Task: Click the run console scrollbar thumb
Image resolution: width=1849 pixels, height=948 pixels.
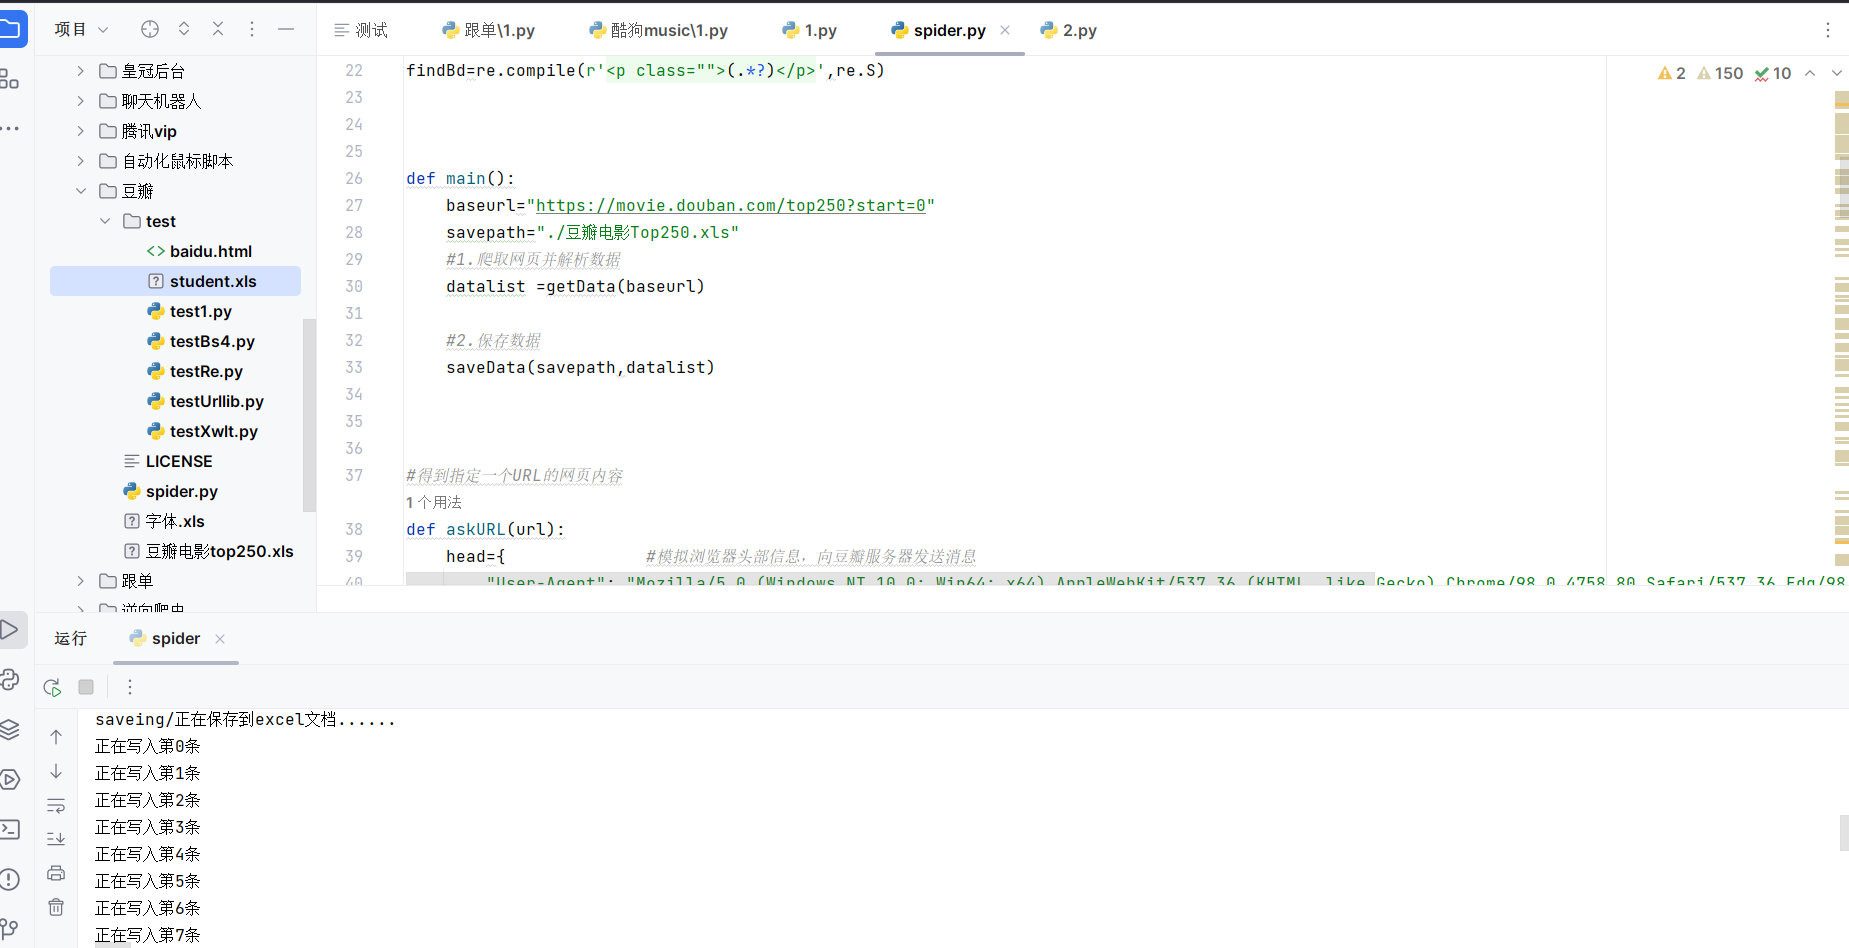Action: [1844, 833]
